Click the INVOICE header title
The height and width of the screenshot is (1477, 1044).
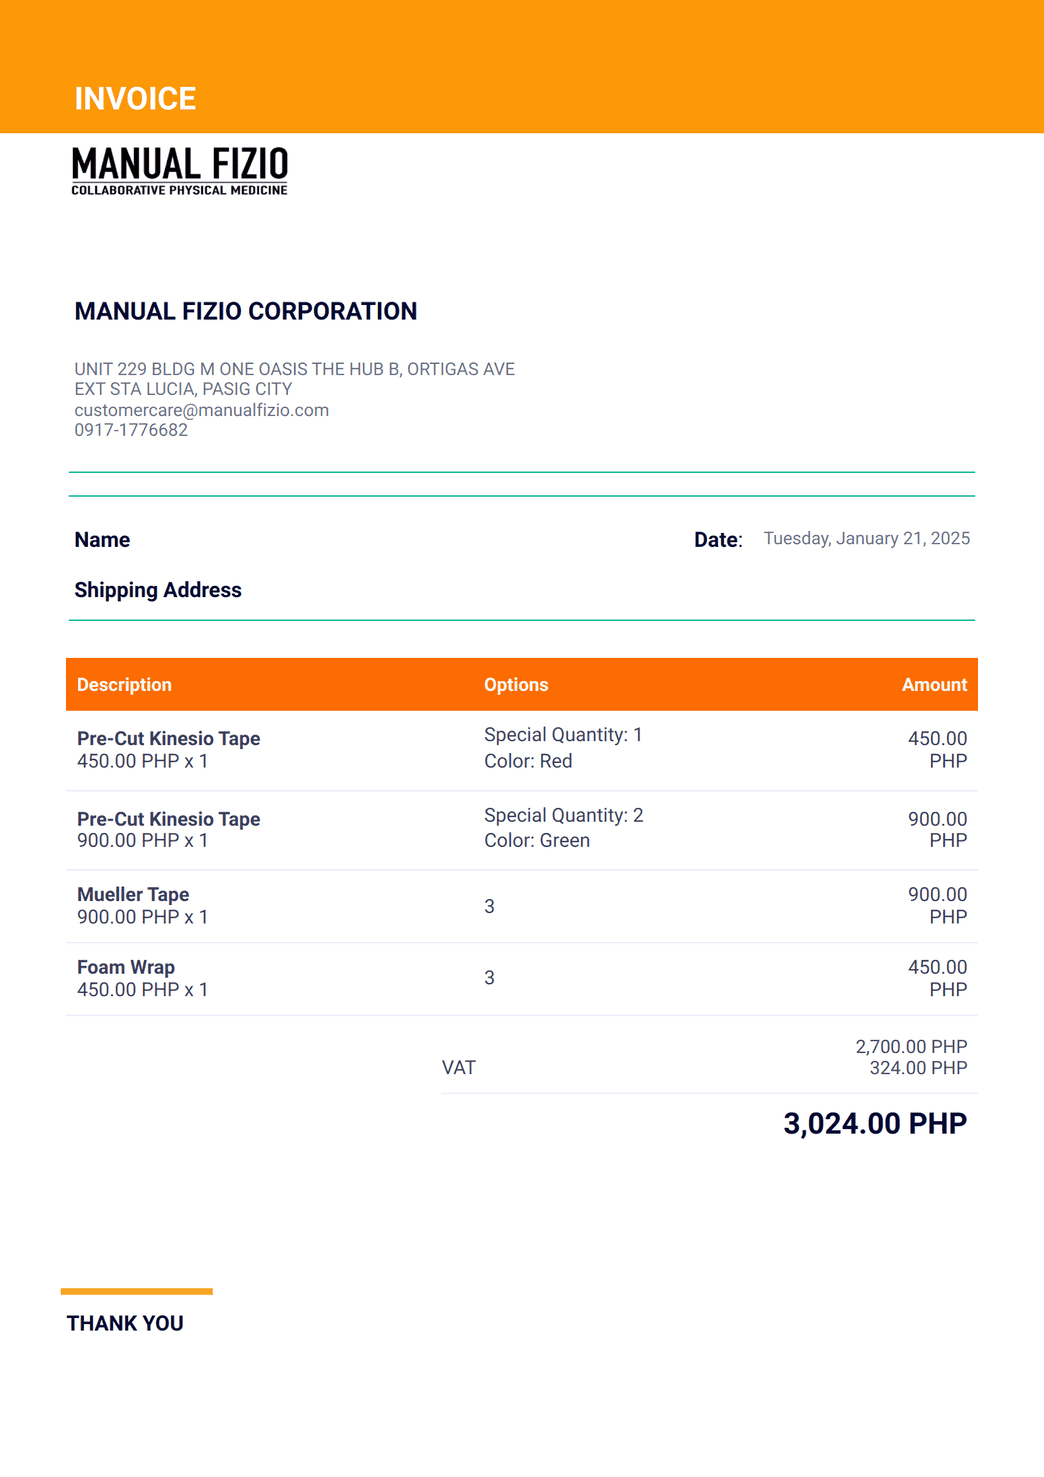click(x=135, y=99)
